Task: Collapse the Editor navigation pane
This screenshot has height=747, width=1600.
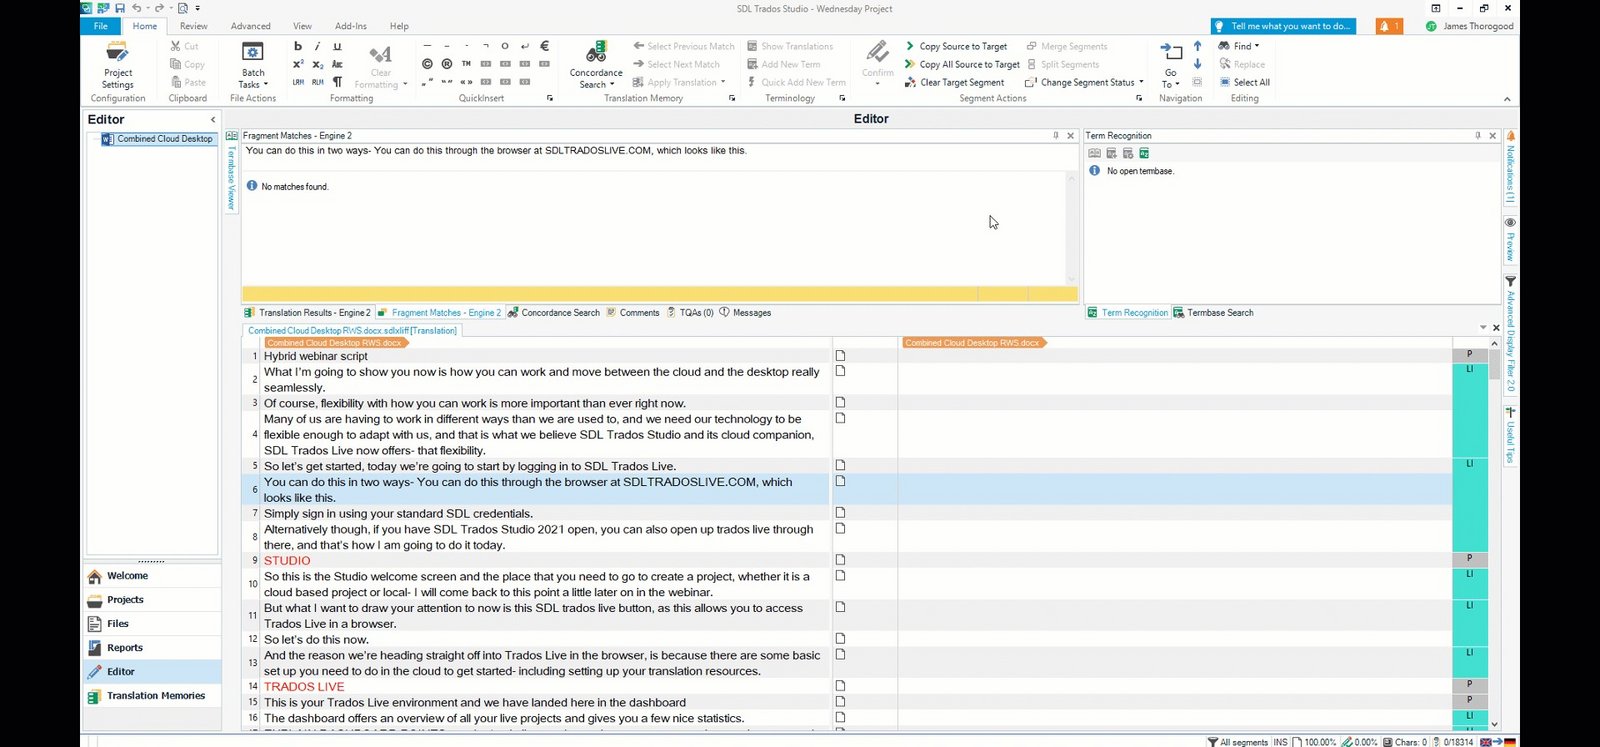Action: (213, 119)
